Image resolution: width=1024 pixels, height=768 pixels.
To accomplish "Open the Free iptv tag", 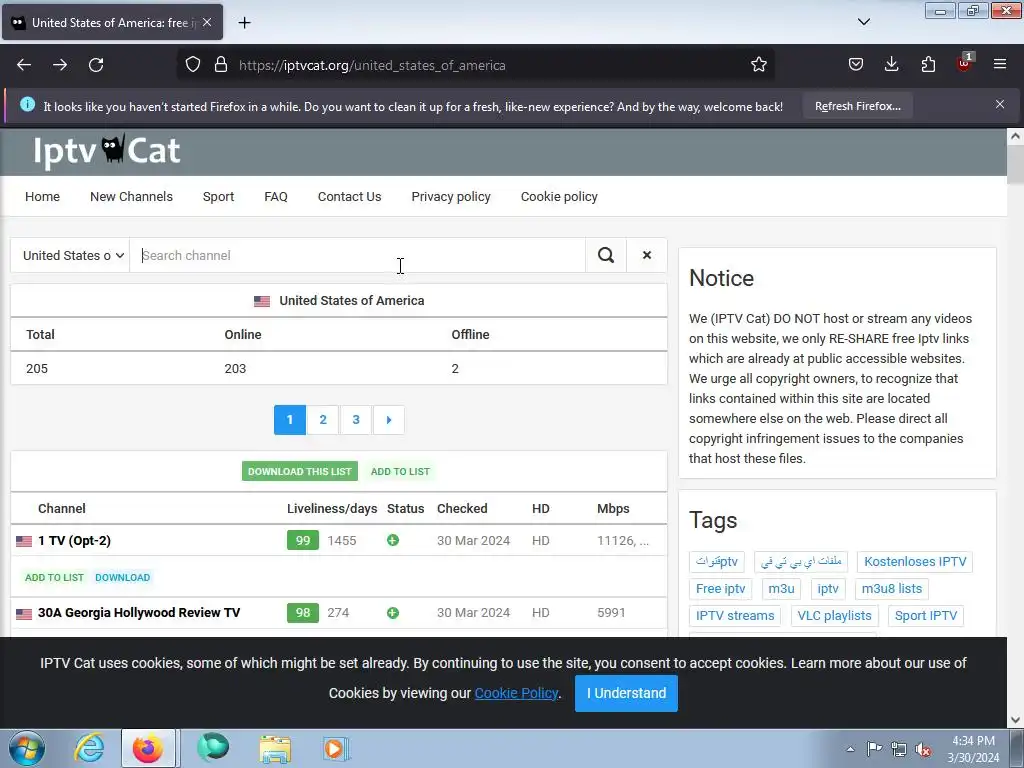I will point(720,589).
